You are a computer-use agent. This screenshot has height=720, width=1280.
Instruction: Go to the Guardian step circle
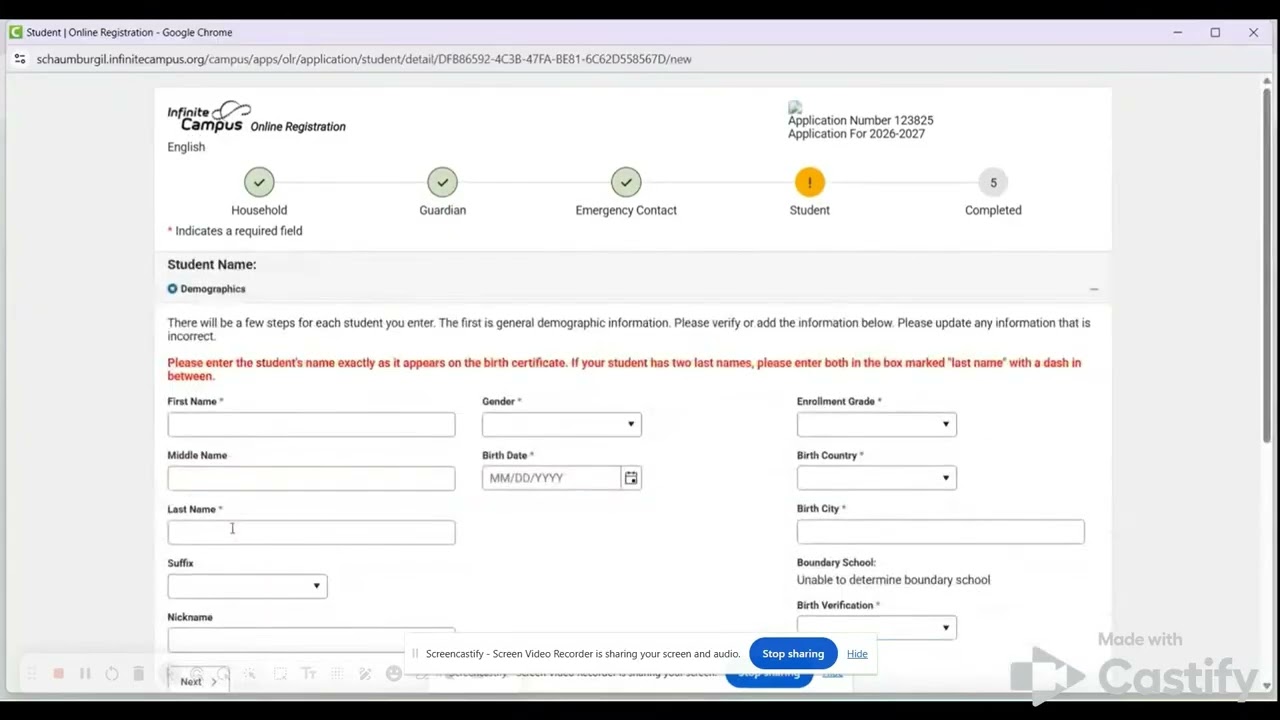442,182
